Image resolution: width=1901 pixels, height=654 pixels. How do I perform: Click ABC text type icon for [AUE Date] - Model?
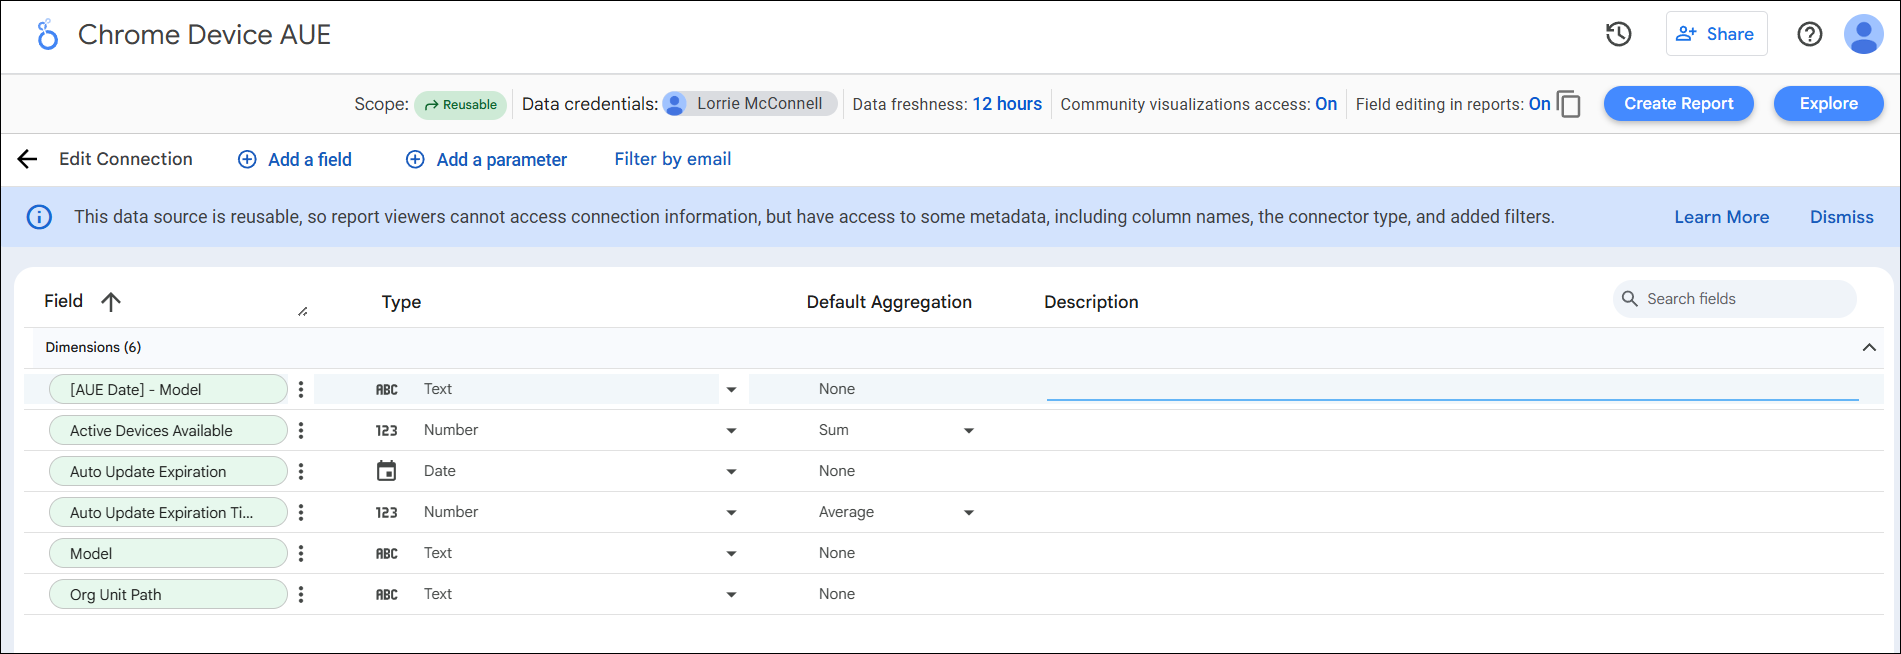(387, 390)
